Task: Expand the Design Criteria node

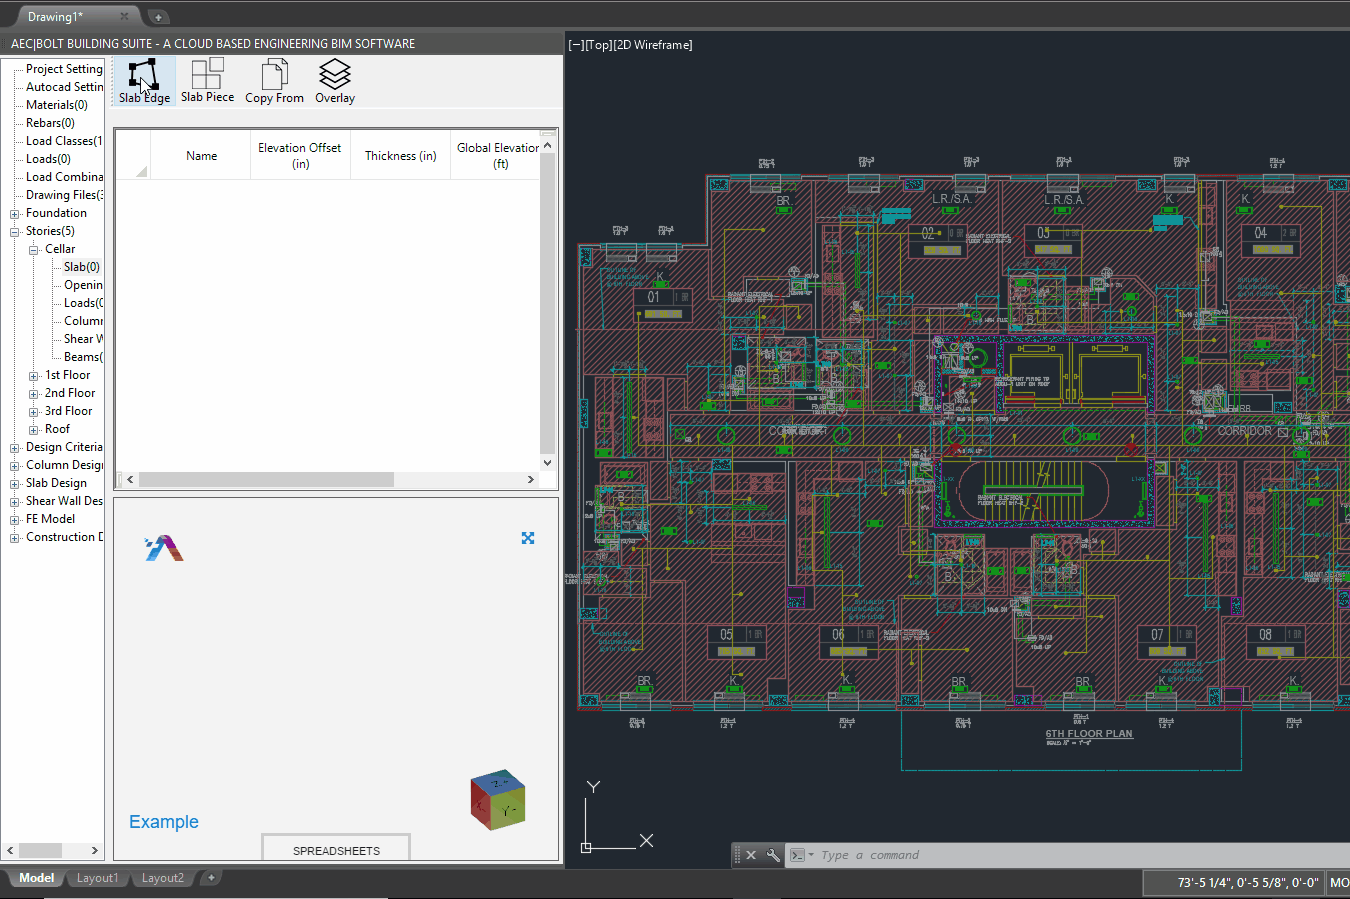Action: tap(15, 448)
